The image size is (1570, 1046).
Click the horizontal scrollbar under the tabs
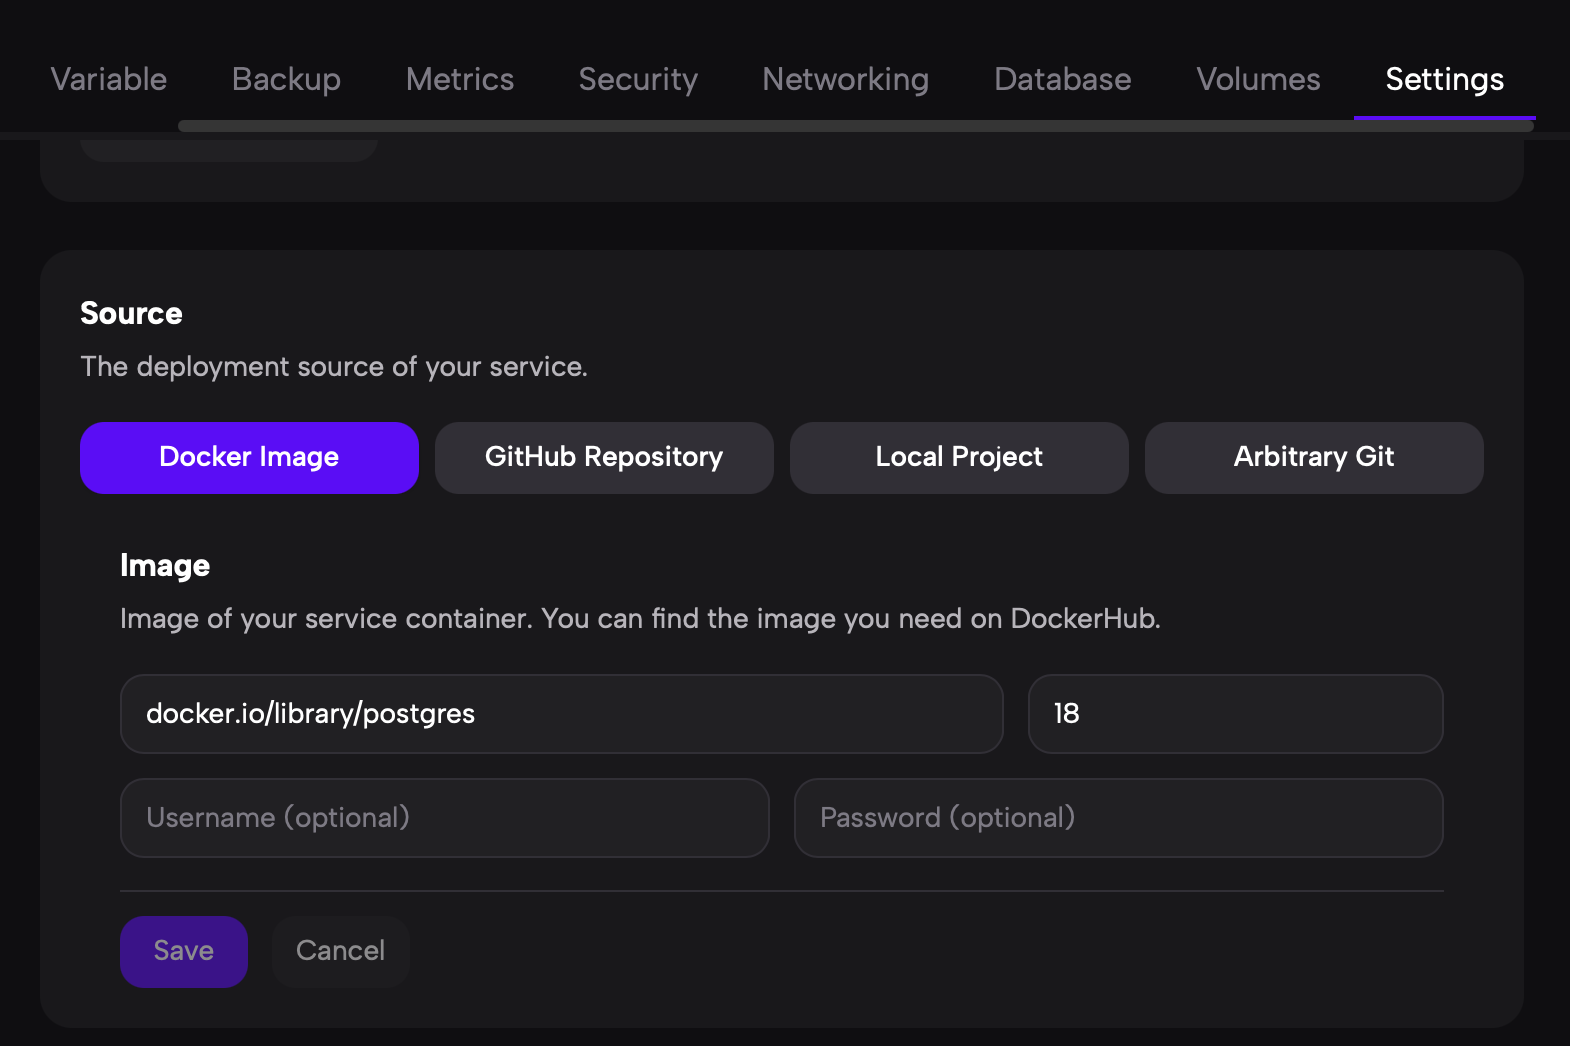(x=855, y=126)
